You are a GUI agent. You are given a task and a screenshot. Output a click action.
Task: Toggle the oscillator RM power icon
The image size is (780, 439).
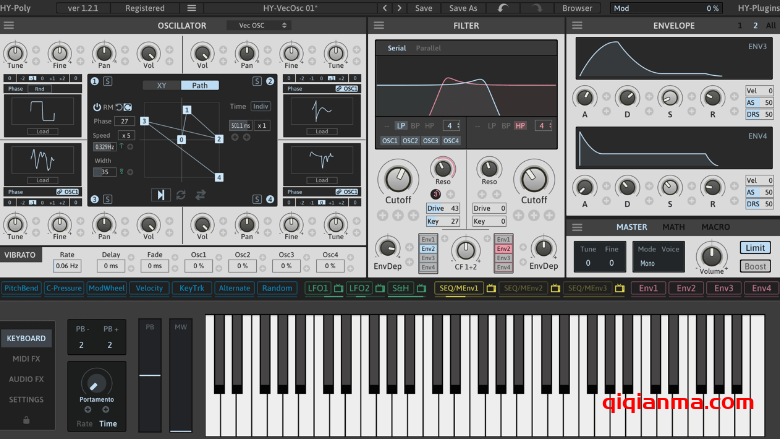point(97,106)
